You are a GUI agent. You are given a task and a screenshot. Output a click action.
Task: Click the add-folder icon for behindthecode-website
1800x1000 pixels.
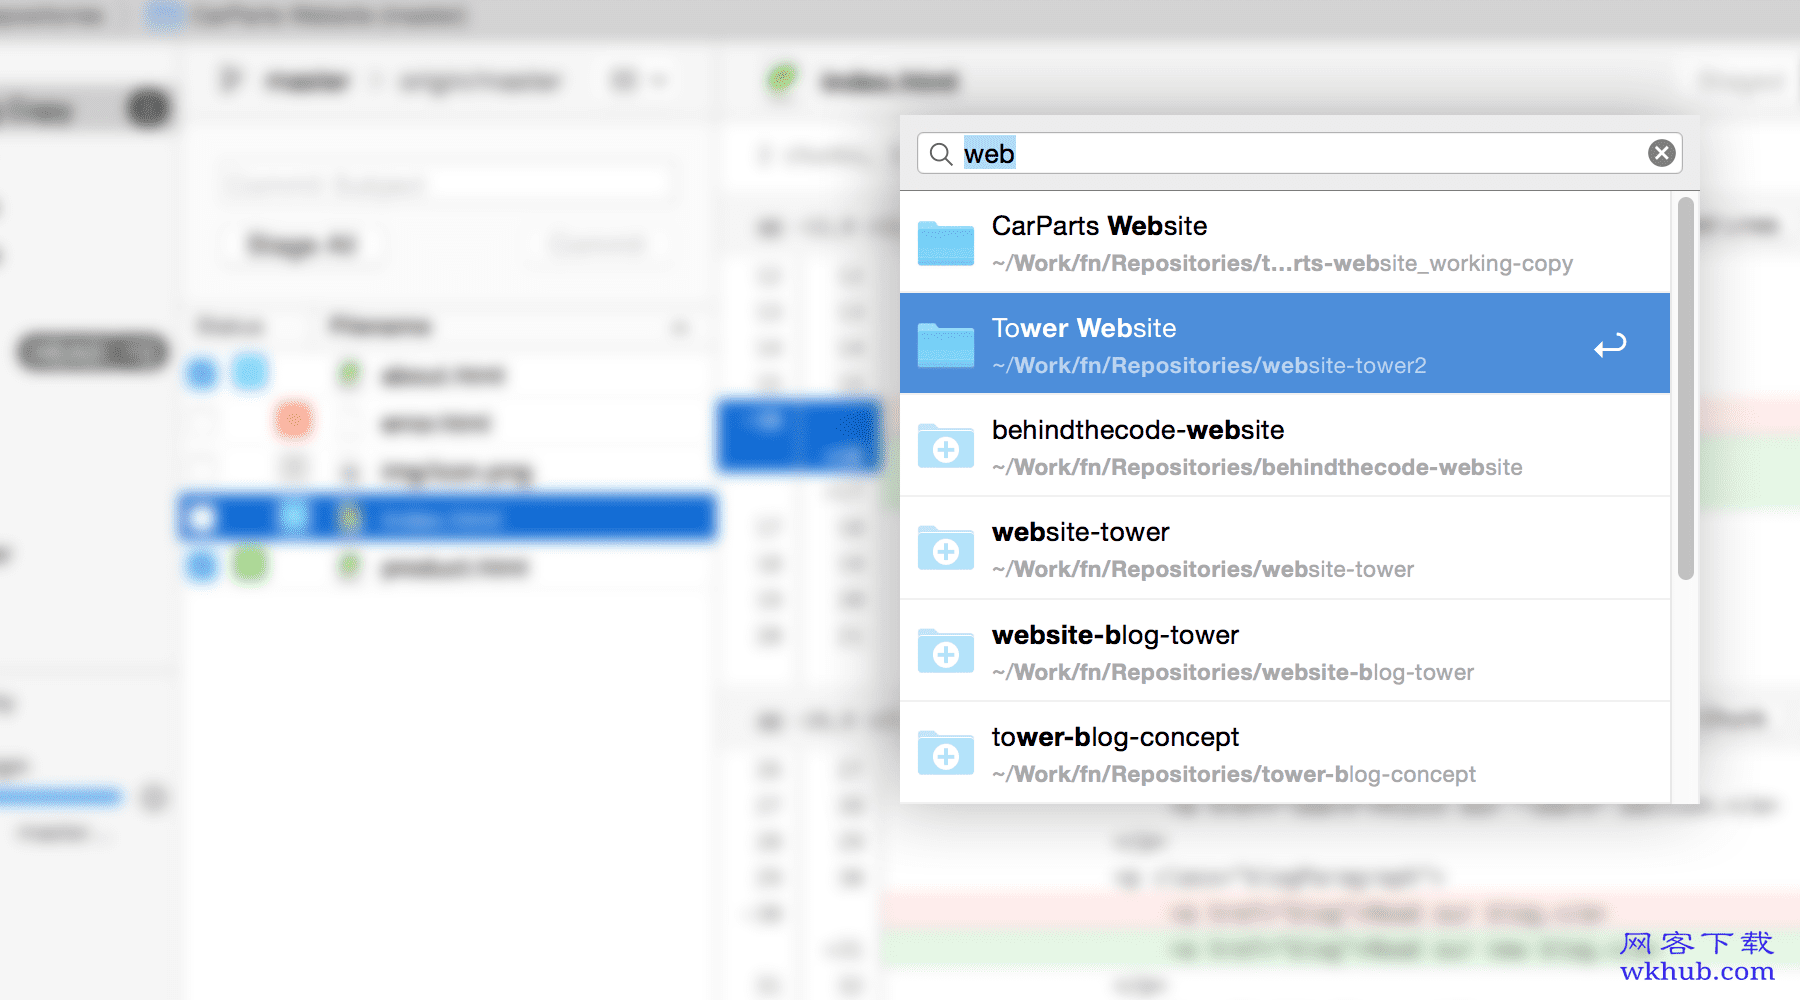tap(946, 447)
